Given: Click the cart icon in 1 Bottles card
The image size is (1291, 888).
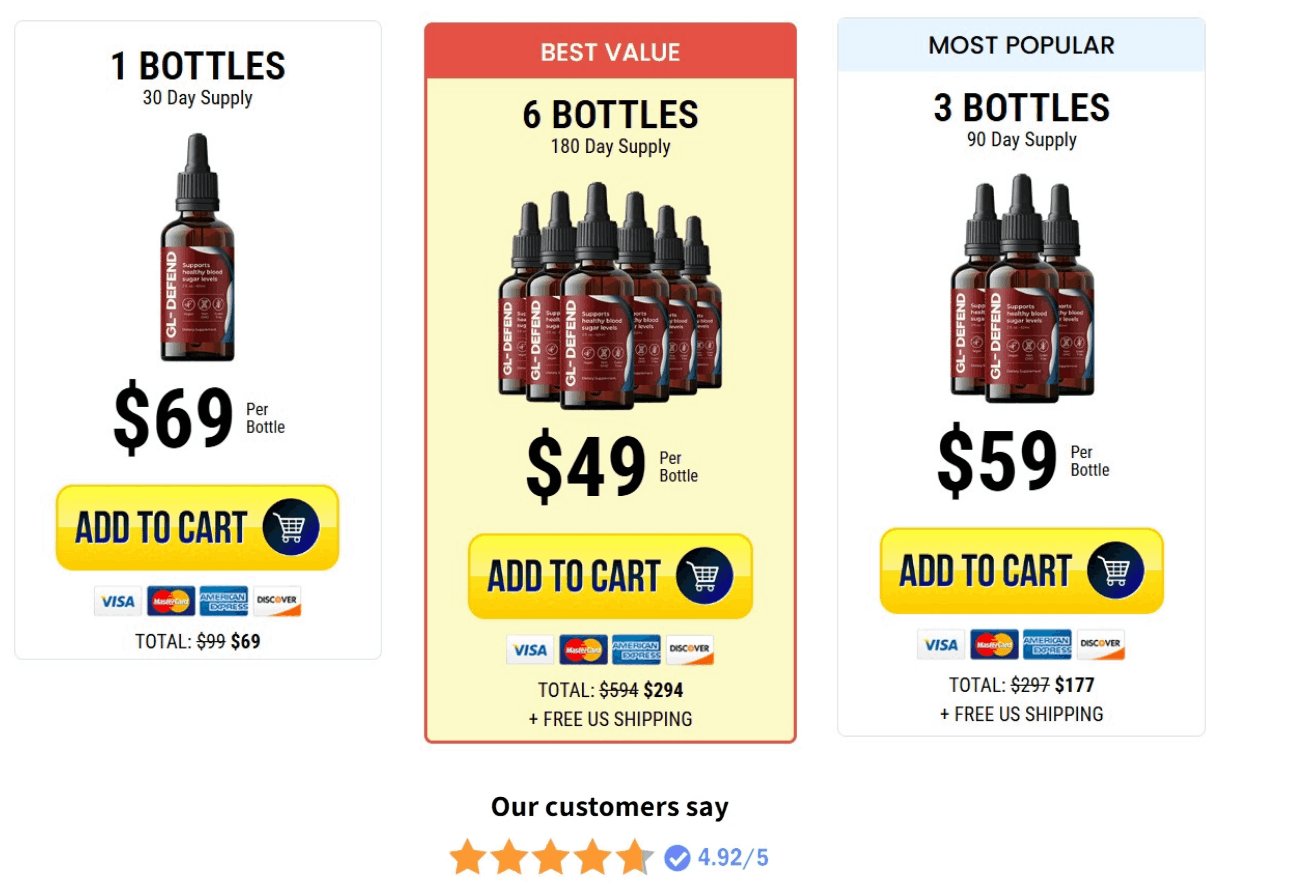Looking at the screenshot, I should point(291,527).
